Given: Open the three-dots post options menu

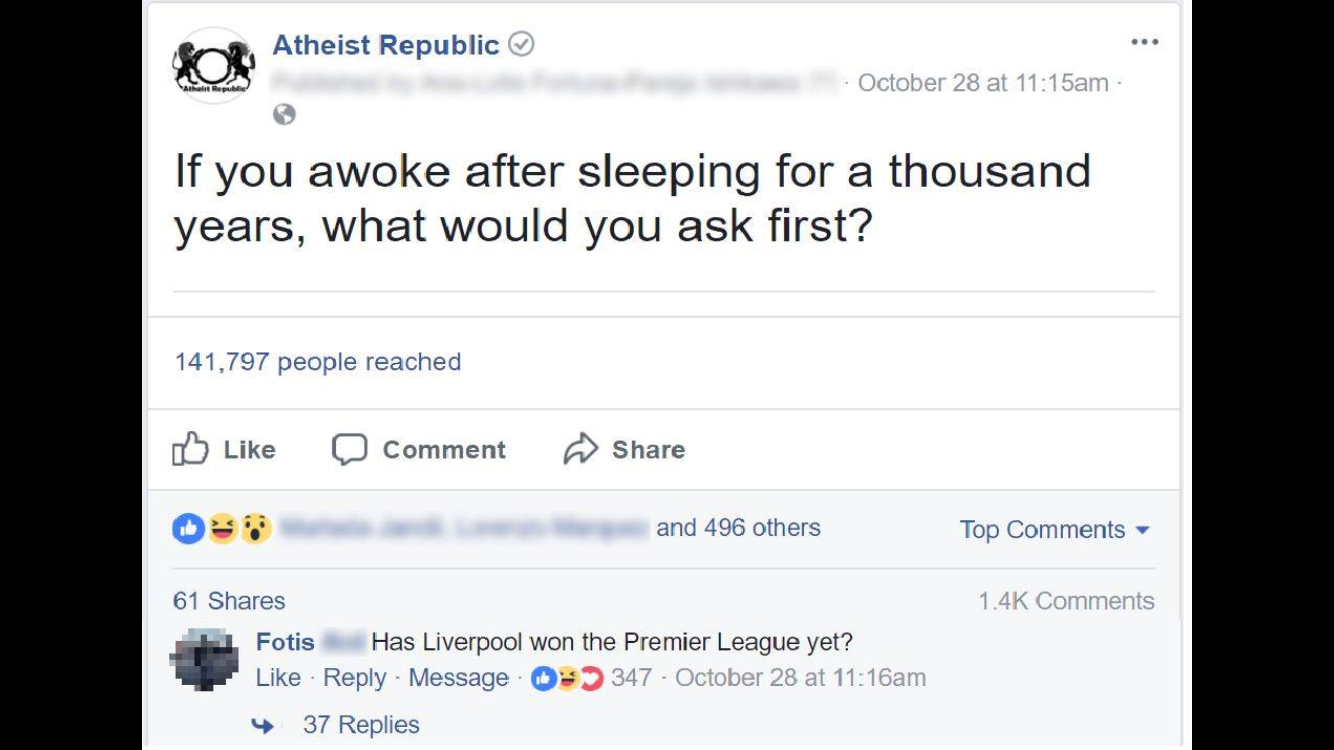Looking at the screenshot, I should tap(1144, 43).
